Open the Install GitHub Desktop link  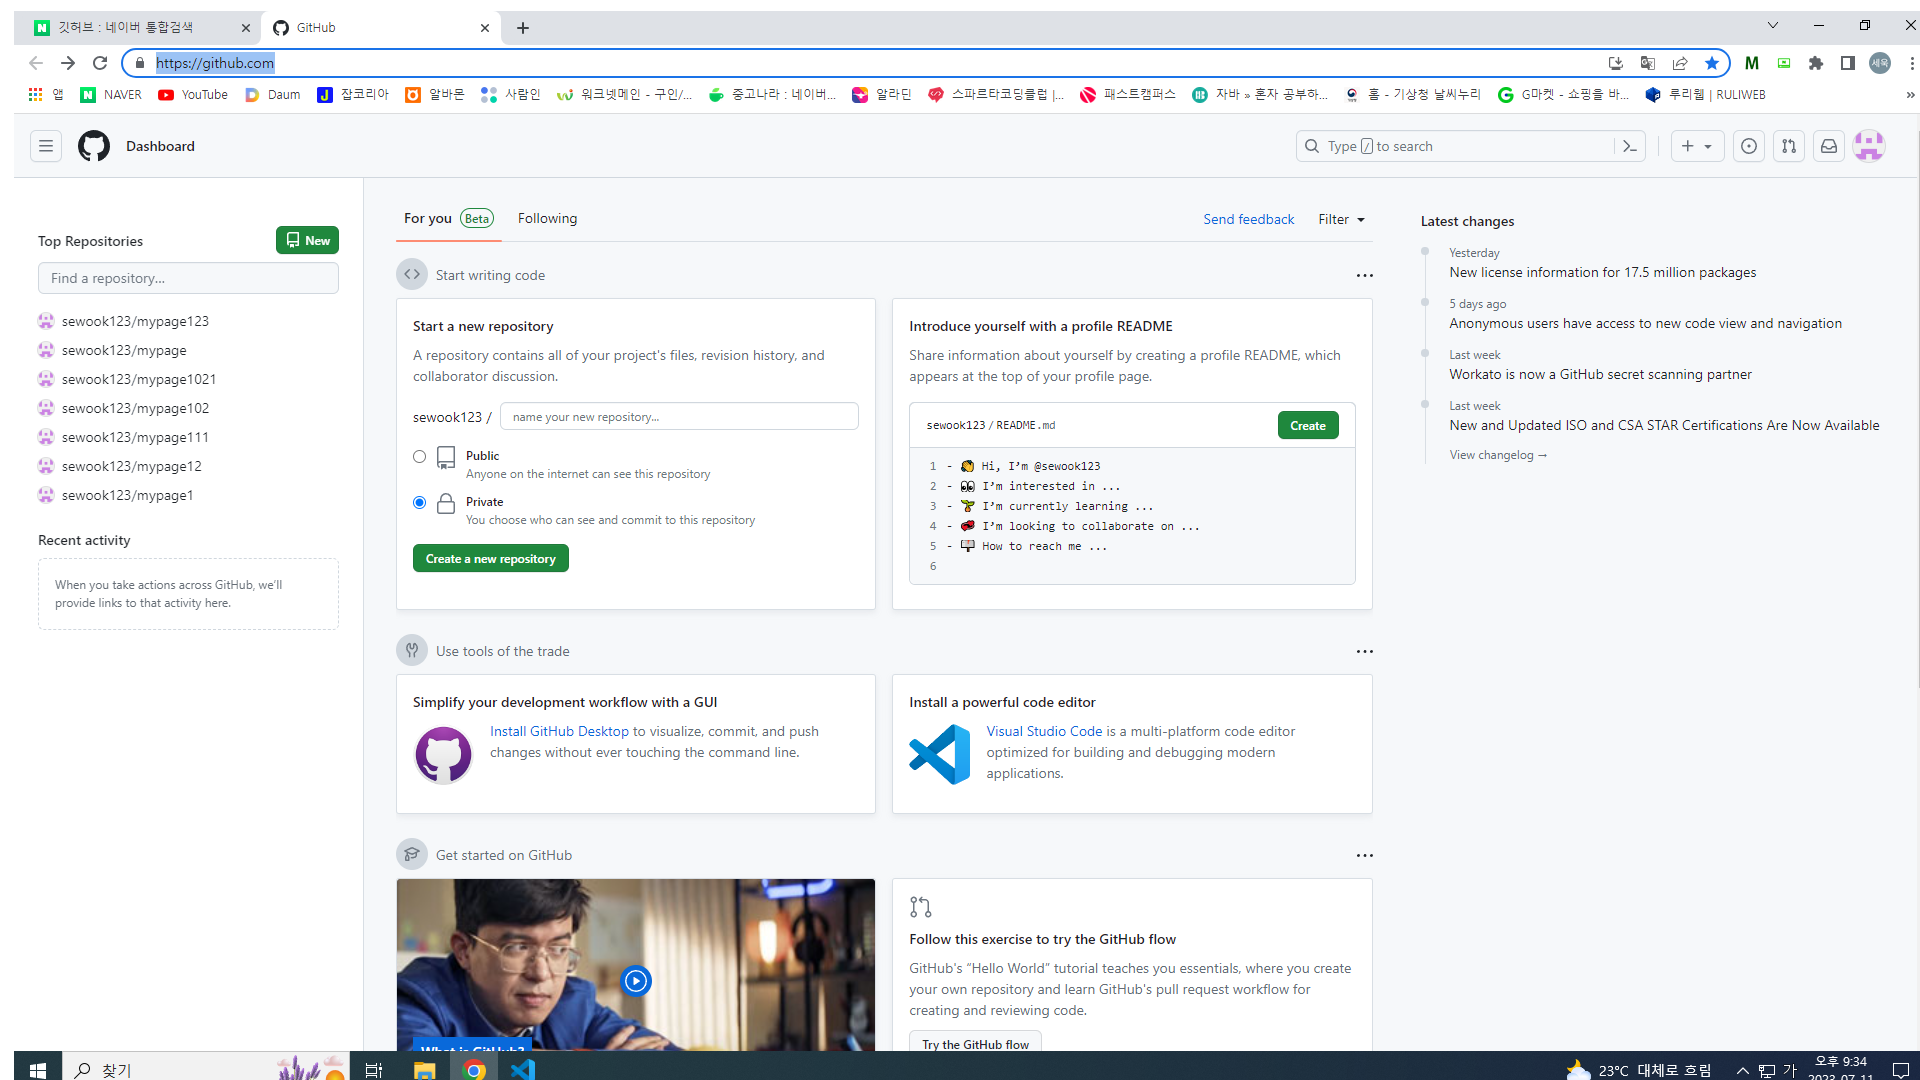click(560, 731)
